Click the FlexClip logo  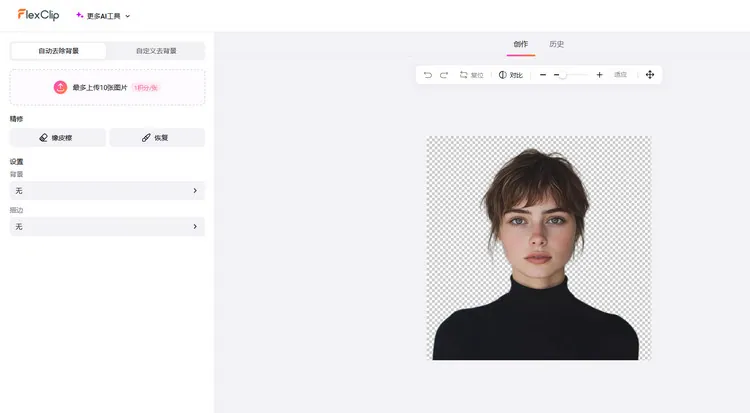38,15
